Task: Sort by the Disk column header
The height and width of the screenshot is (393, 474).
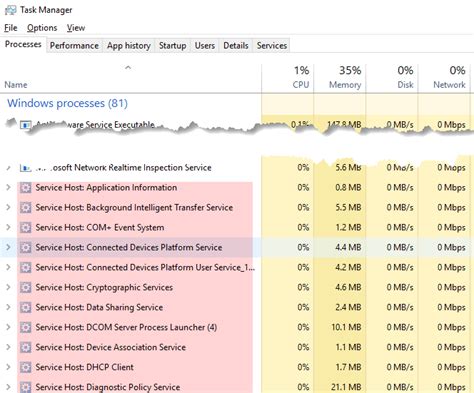Action: [x=392, y=78]
